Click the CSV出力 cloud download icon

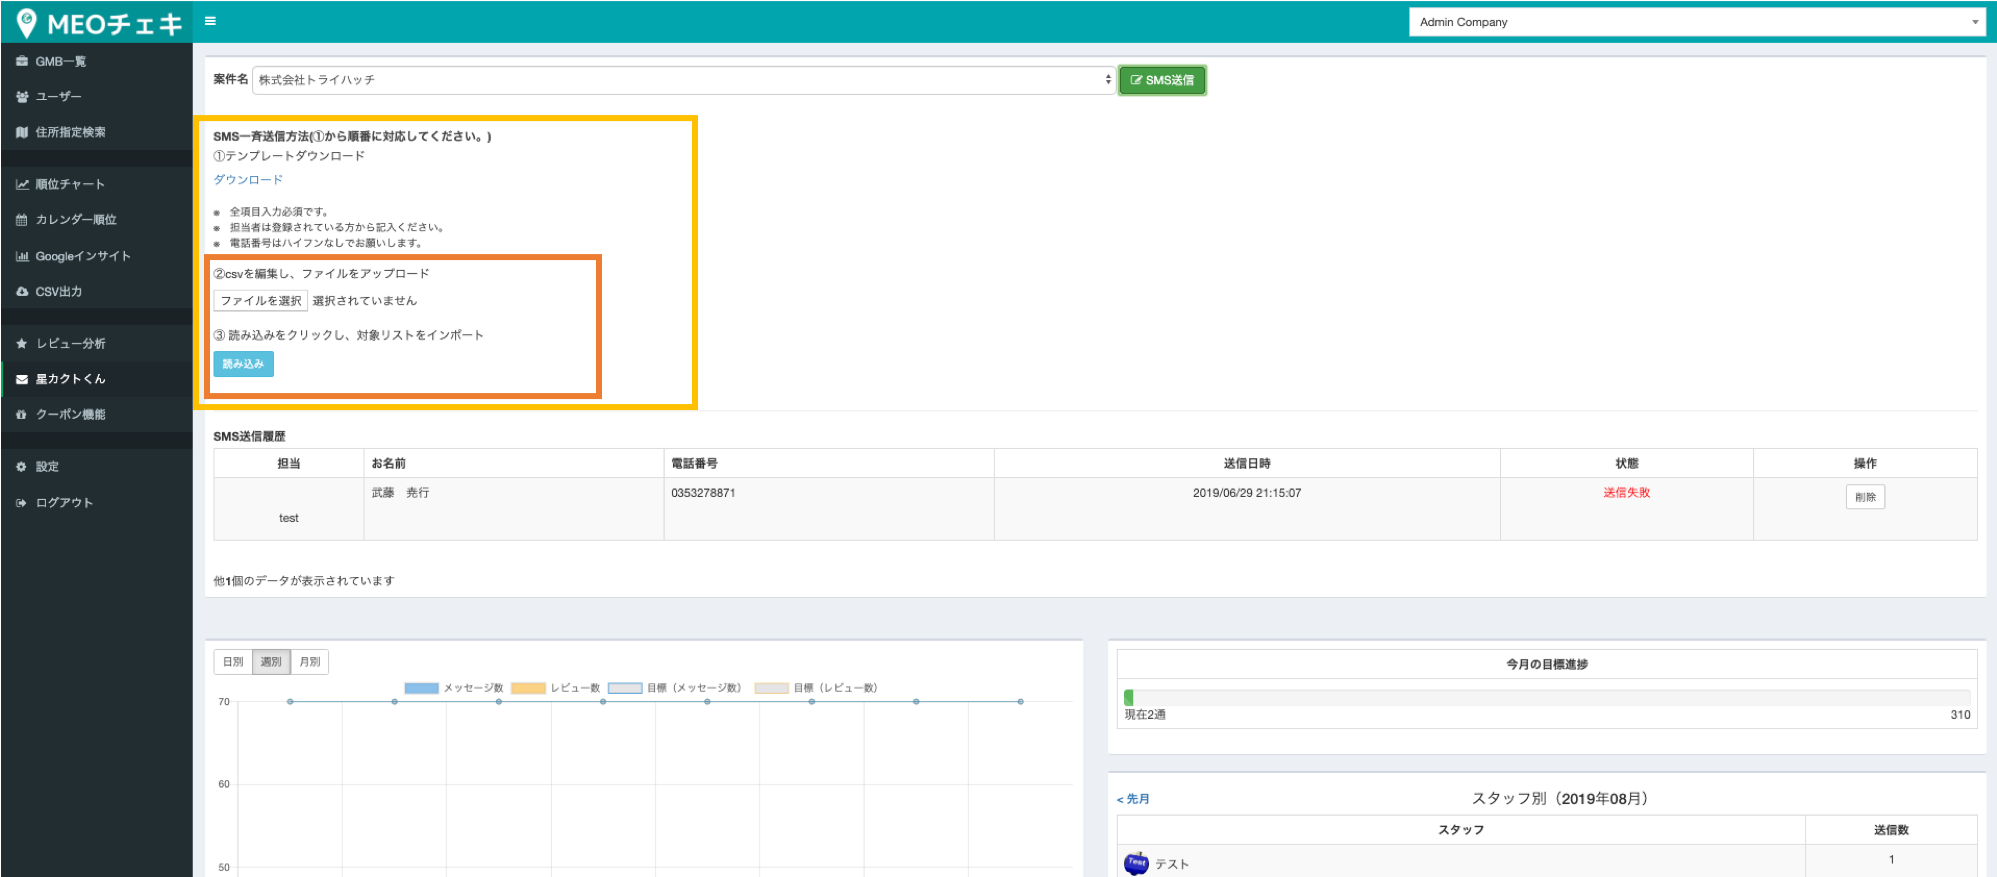pos(22,292)
